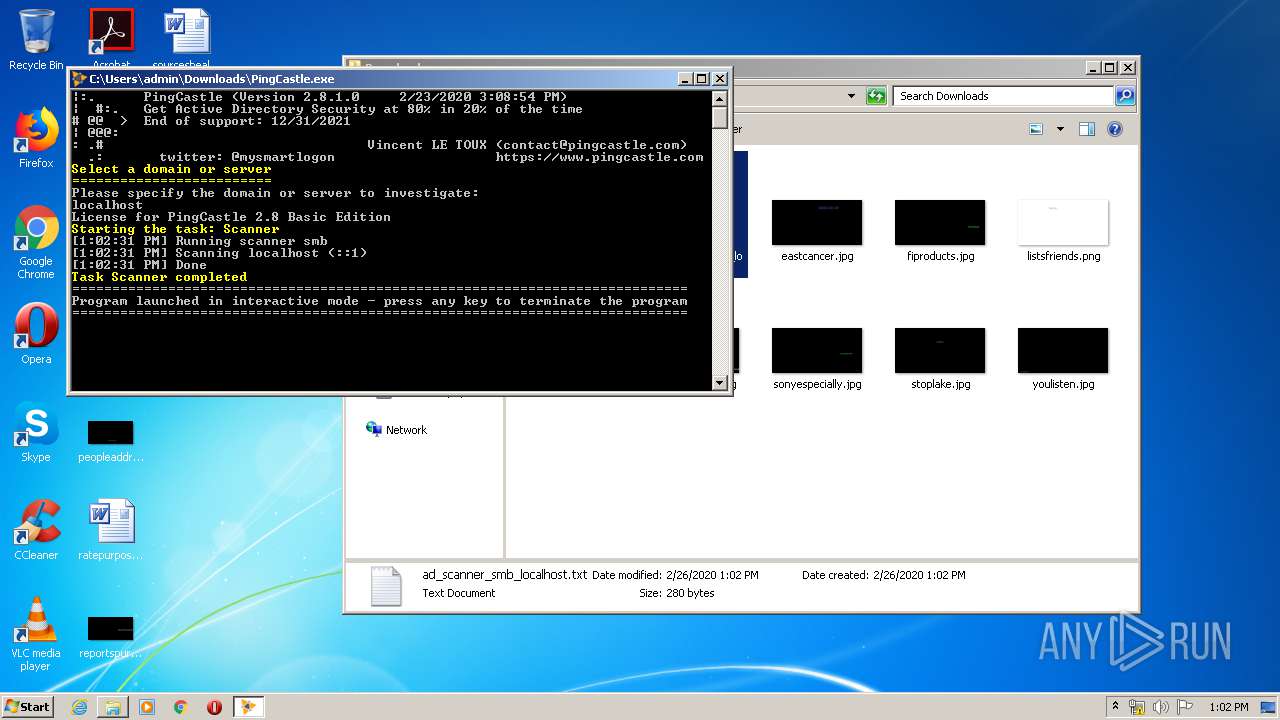This screenshot has width=1280, height=720.
Task: Launch VLC media player desktop shortcut
Action: (36, 634)
